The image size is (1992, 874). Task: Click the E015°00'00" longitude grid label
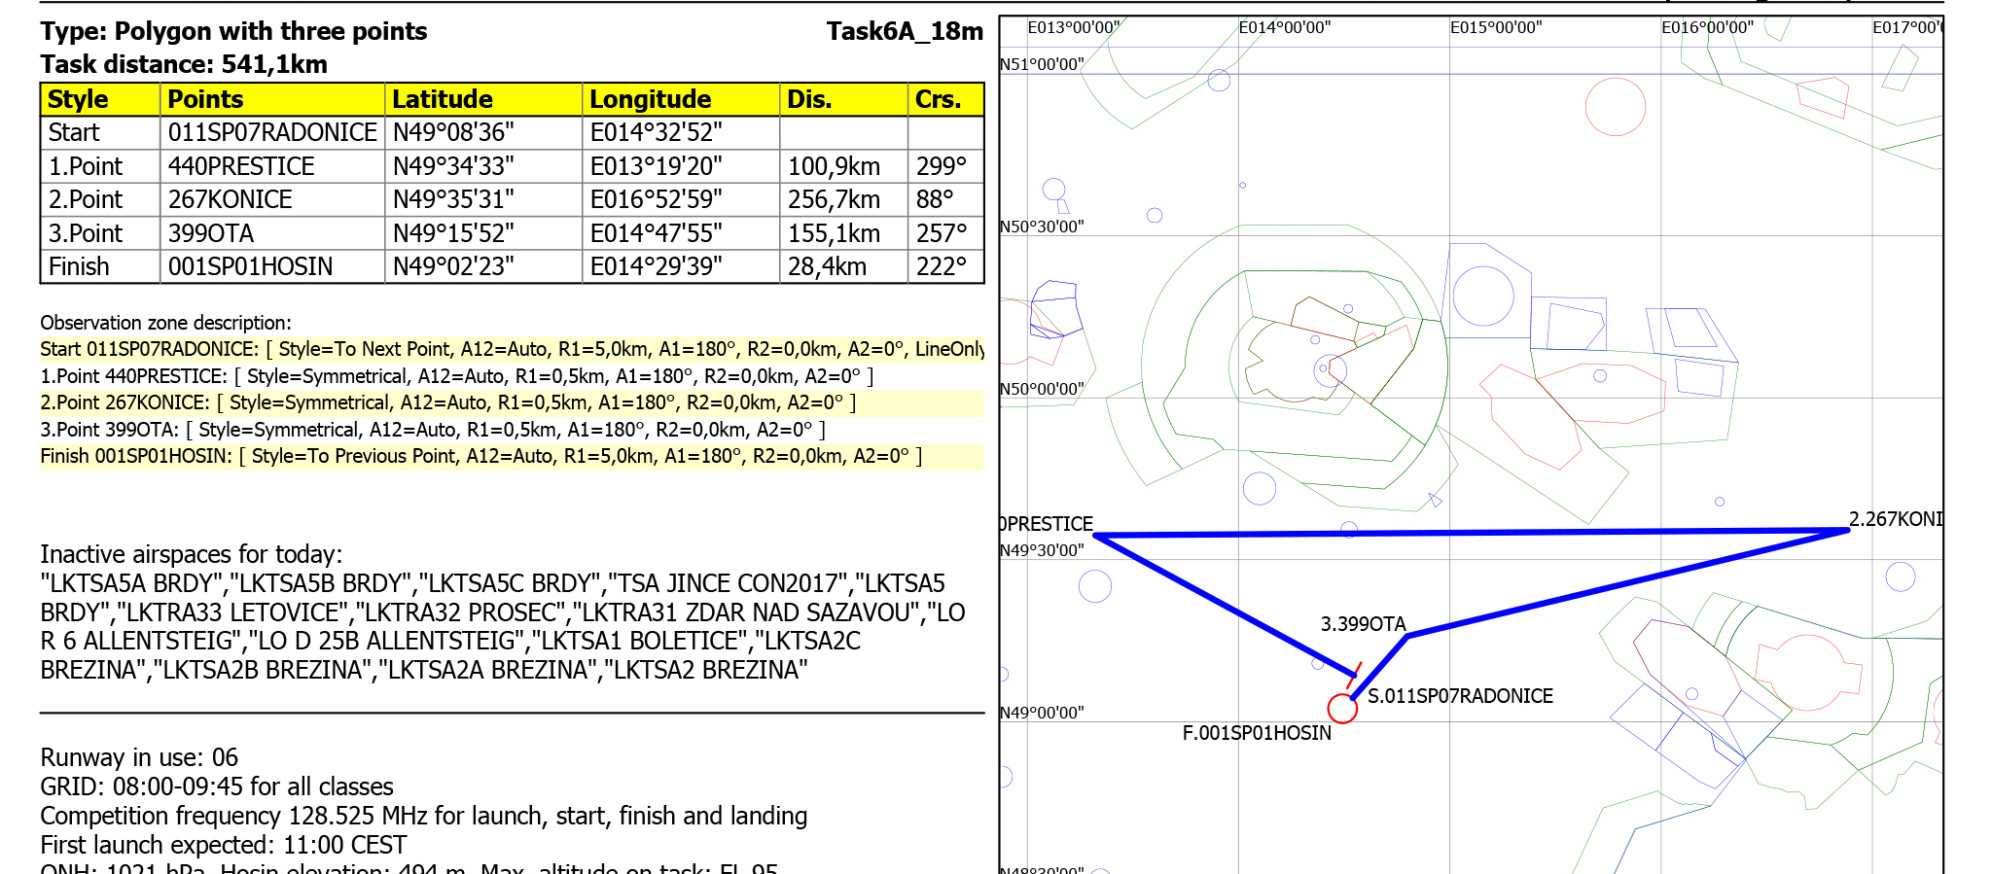click(x=1496, y=28)
